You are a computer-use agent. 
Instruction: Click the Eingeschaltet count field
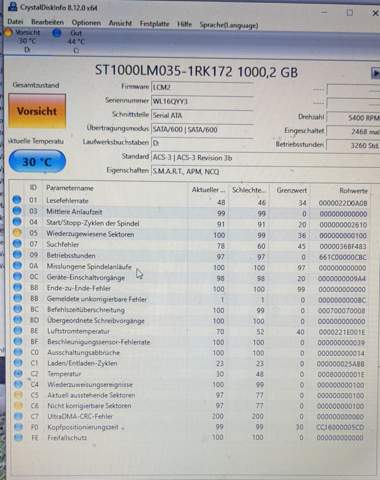point(353,131)
